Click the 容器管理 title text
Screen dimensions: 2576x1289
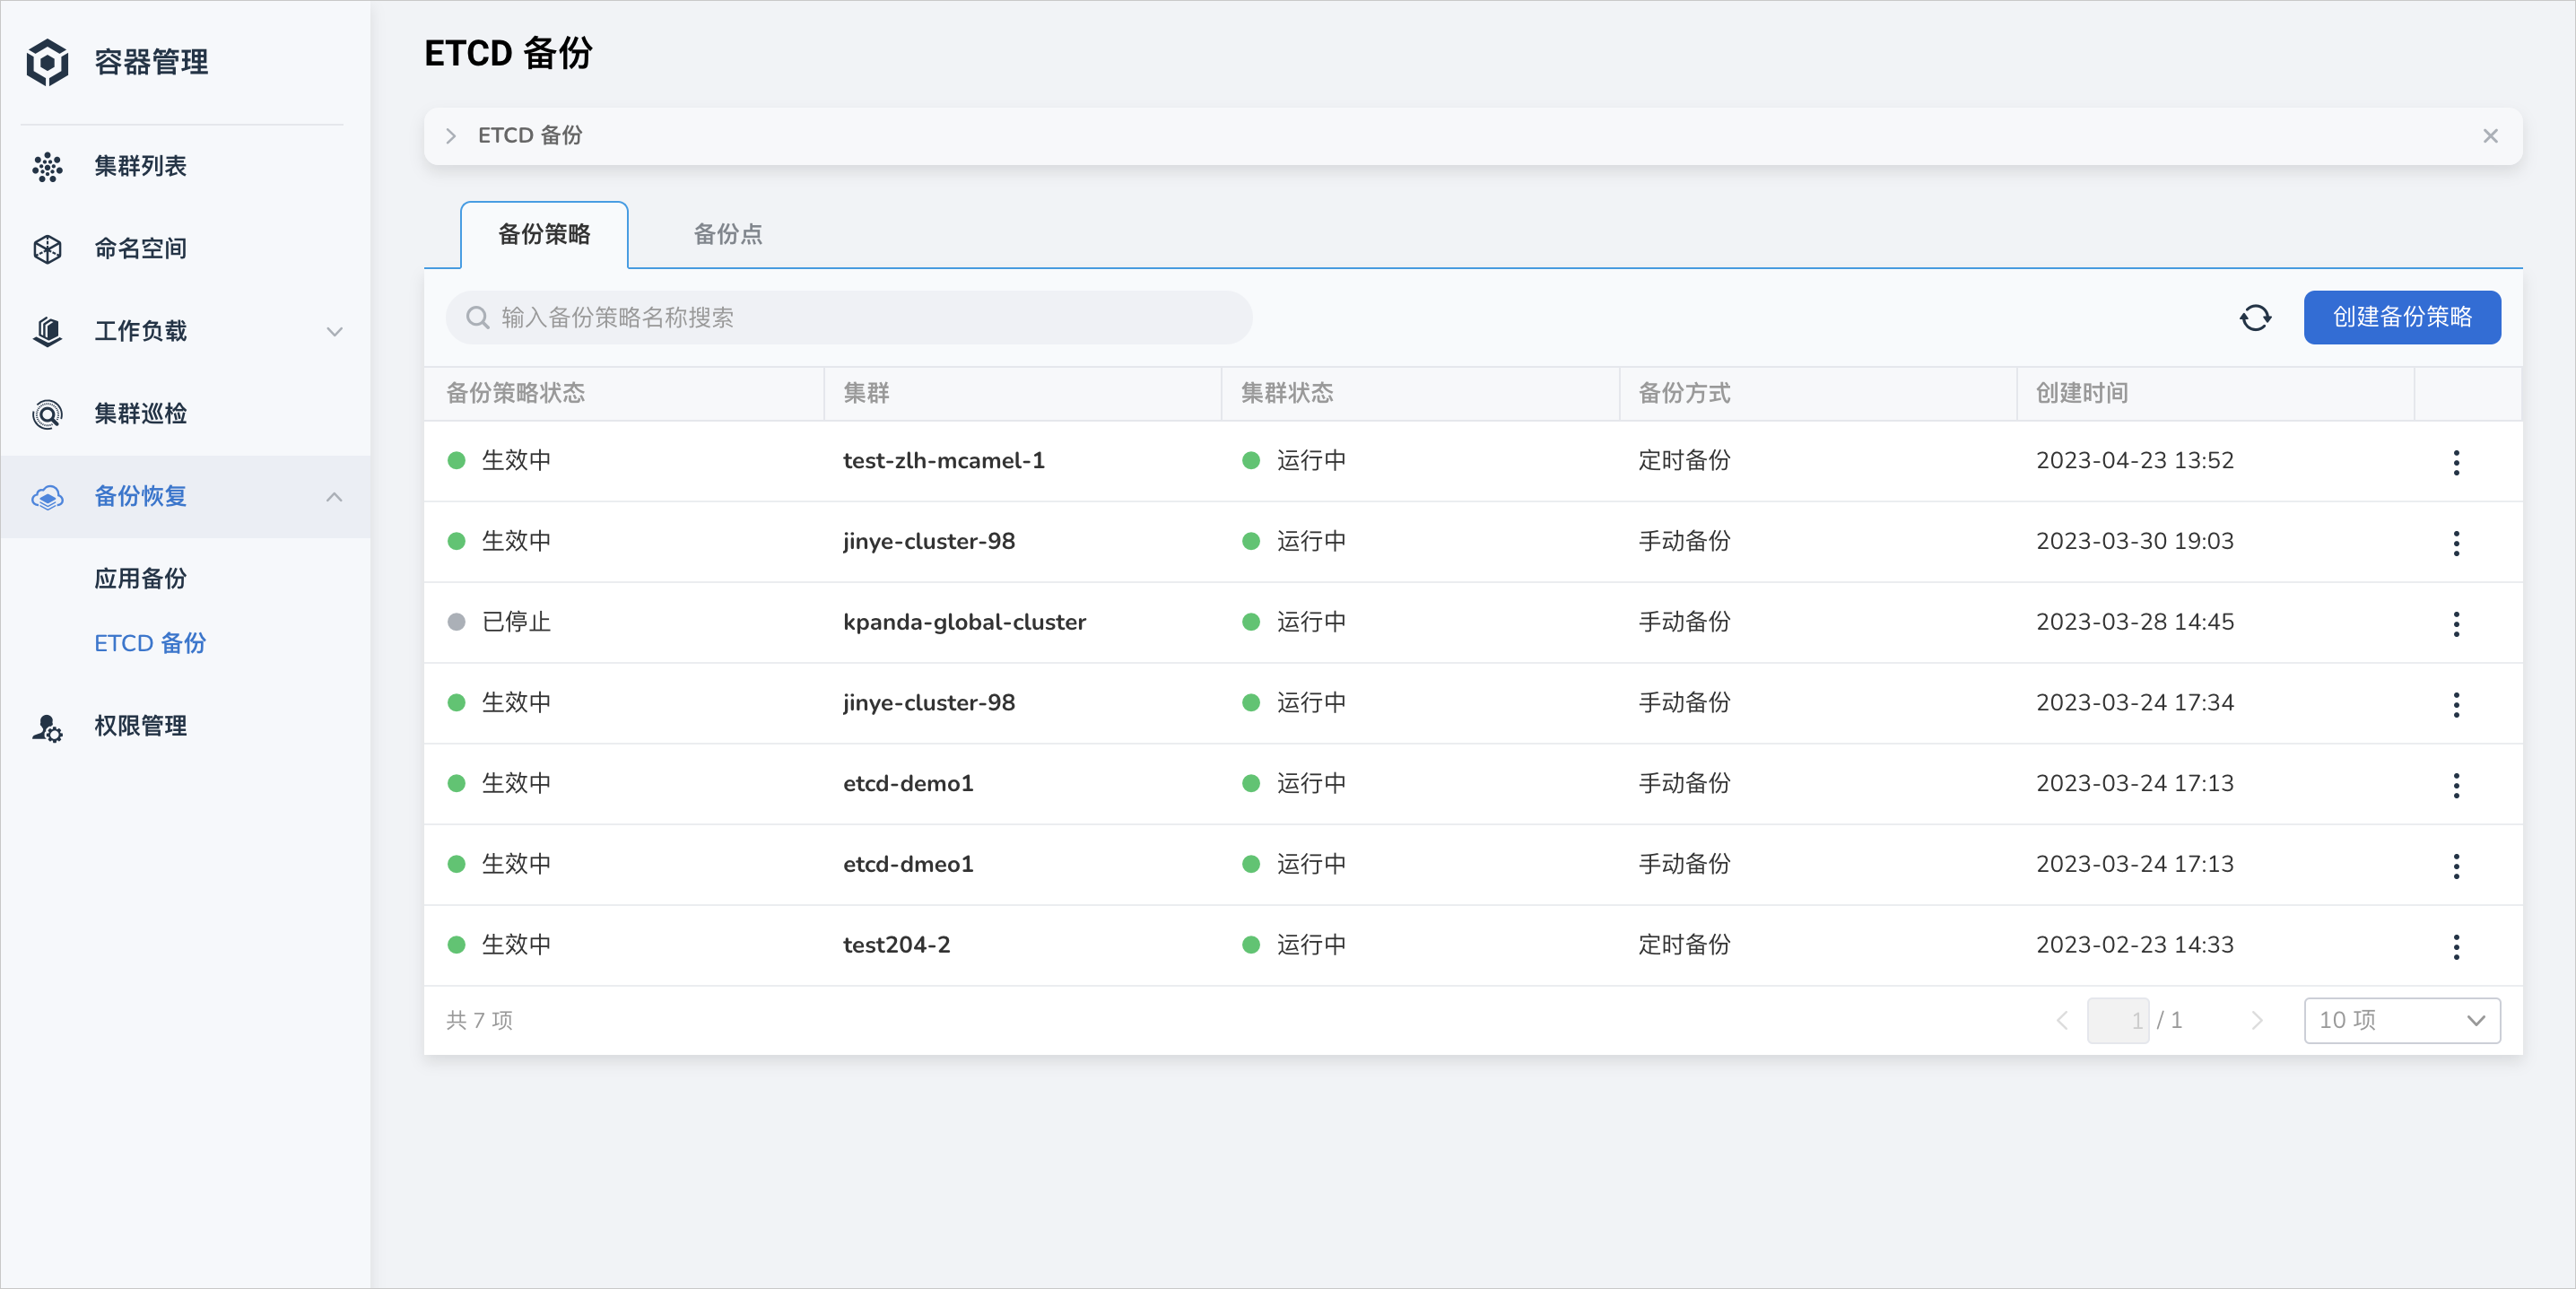[151, 63]
